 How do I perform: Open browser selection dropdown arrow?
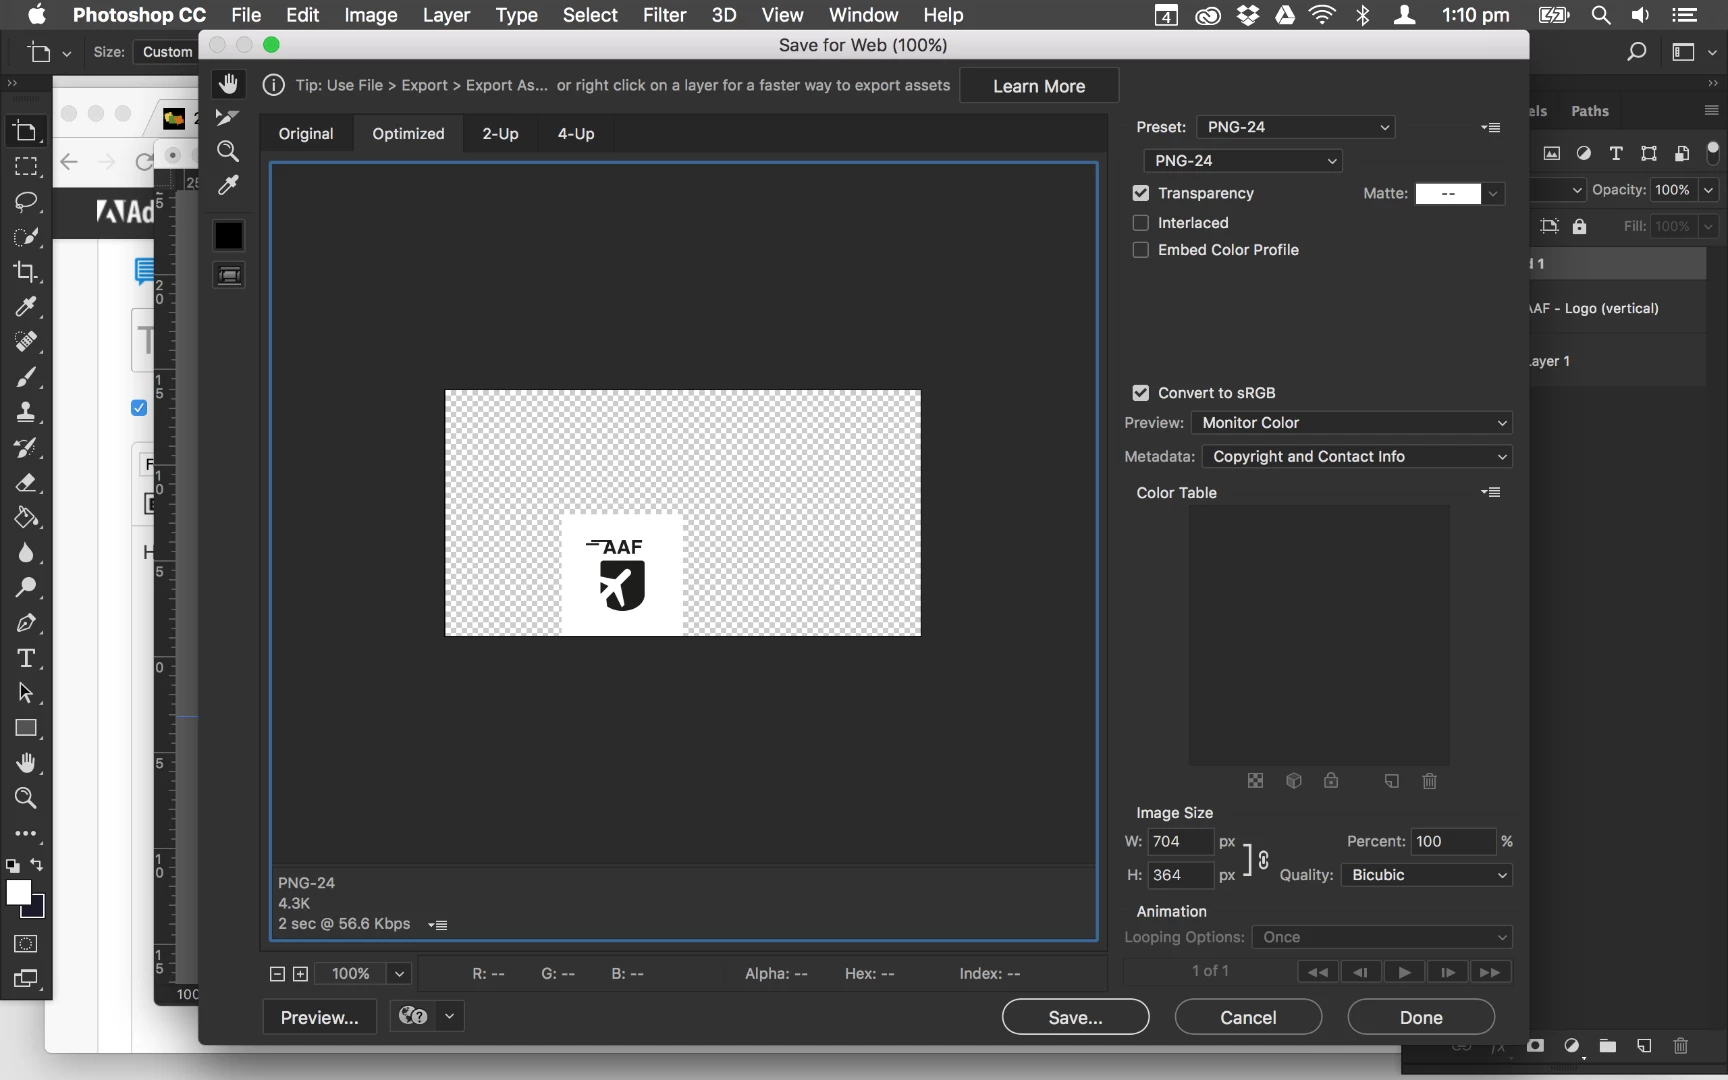click(x=450, y=1017)
